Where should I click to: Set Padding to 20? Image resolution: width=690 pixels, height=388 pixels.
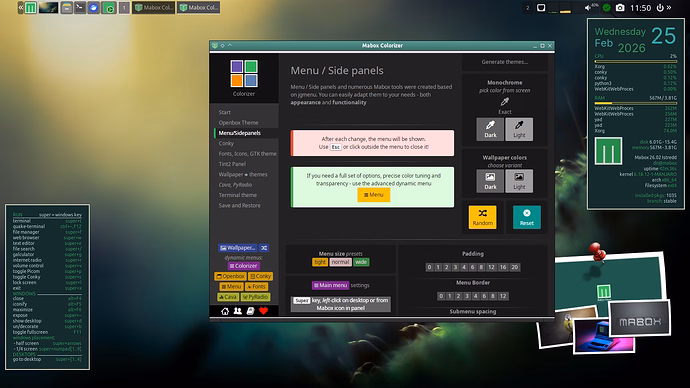[514, 267]
